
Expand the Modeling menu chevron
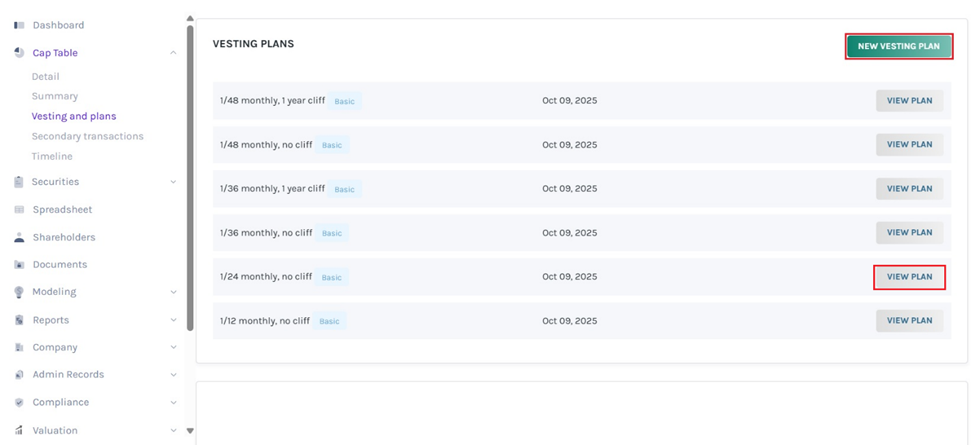pos(173,292)
